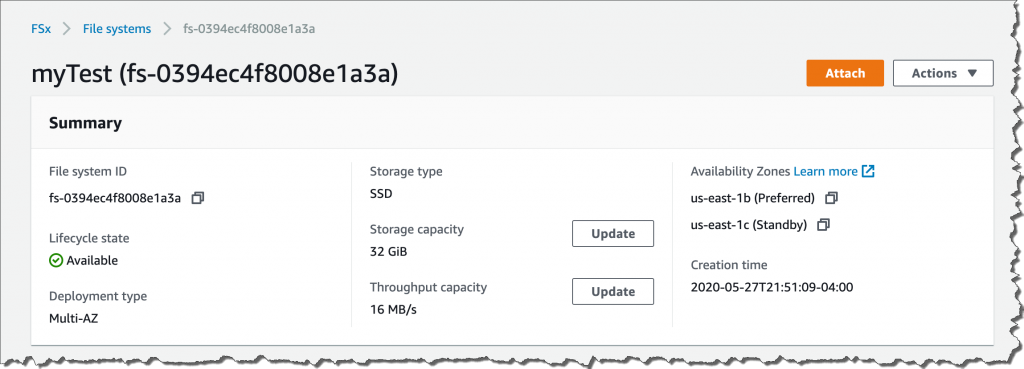This screenshot has width=1024, height=369.
Task: Copy the us-east-1c Standby zone name
Action: [824, 225]
